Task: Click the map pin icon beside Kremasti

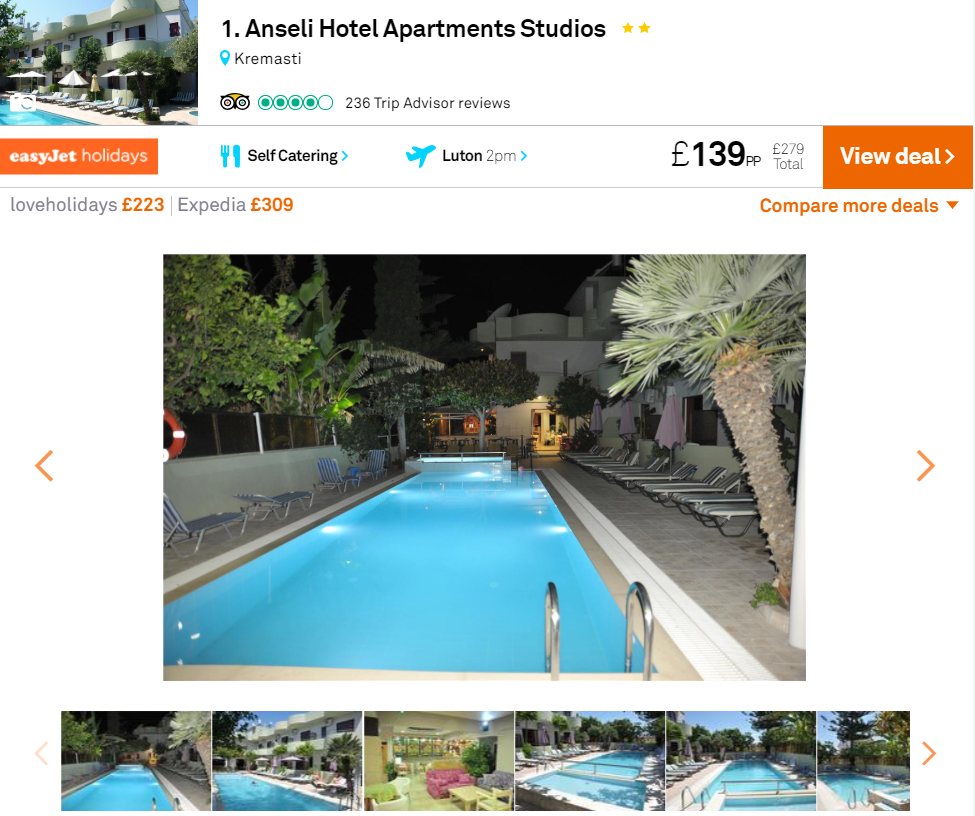Action: tap(225, 58)
